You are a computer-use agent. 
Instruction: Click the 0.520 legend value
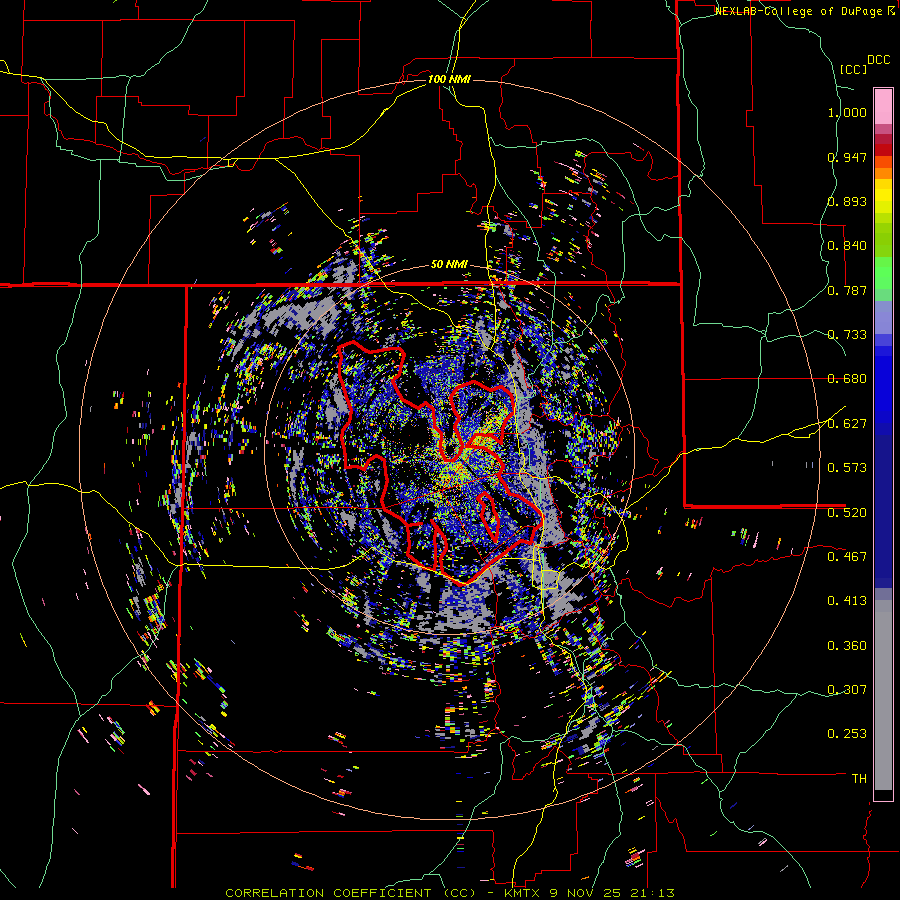coord(847,513)
